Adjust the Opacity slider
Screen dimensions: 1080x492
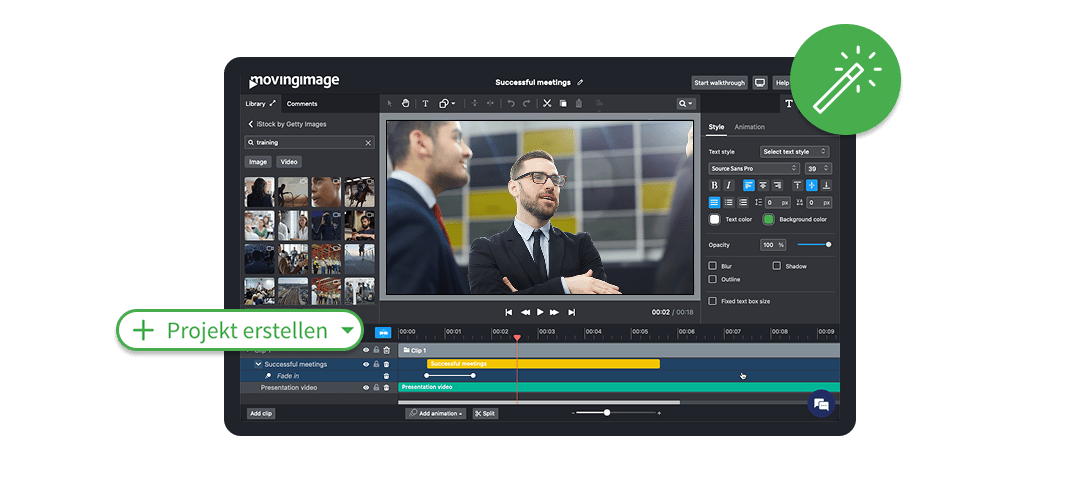click(814, 245)
